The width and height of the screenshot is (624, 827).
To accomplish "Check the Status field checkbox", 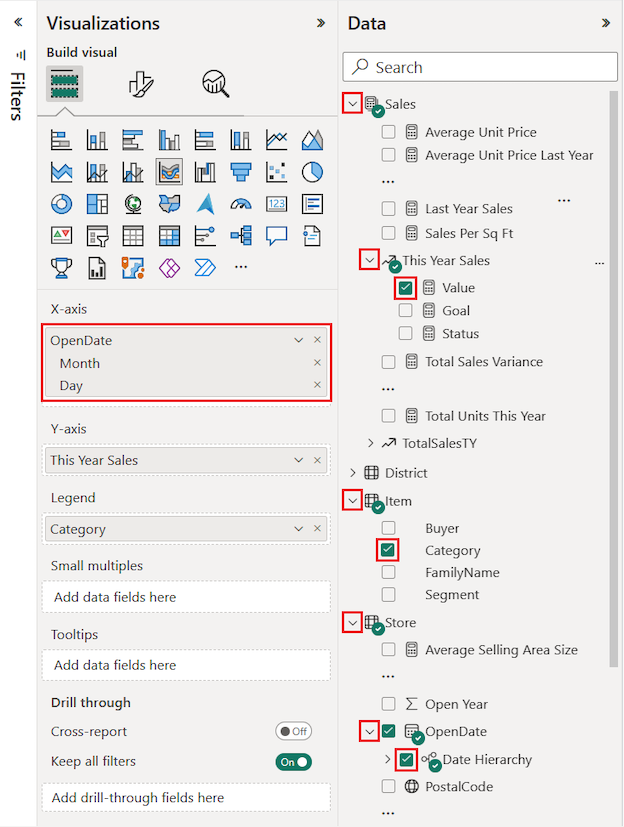I will 405,333.
